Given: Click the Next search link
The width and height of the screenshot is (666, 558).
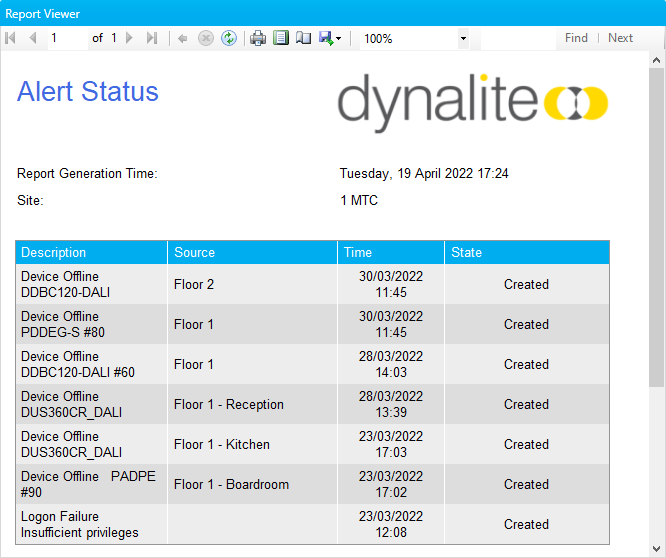Looking at the screenshot, I should coord(620,38).
